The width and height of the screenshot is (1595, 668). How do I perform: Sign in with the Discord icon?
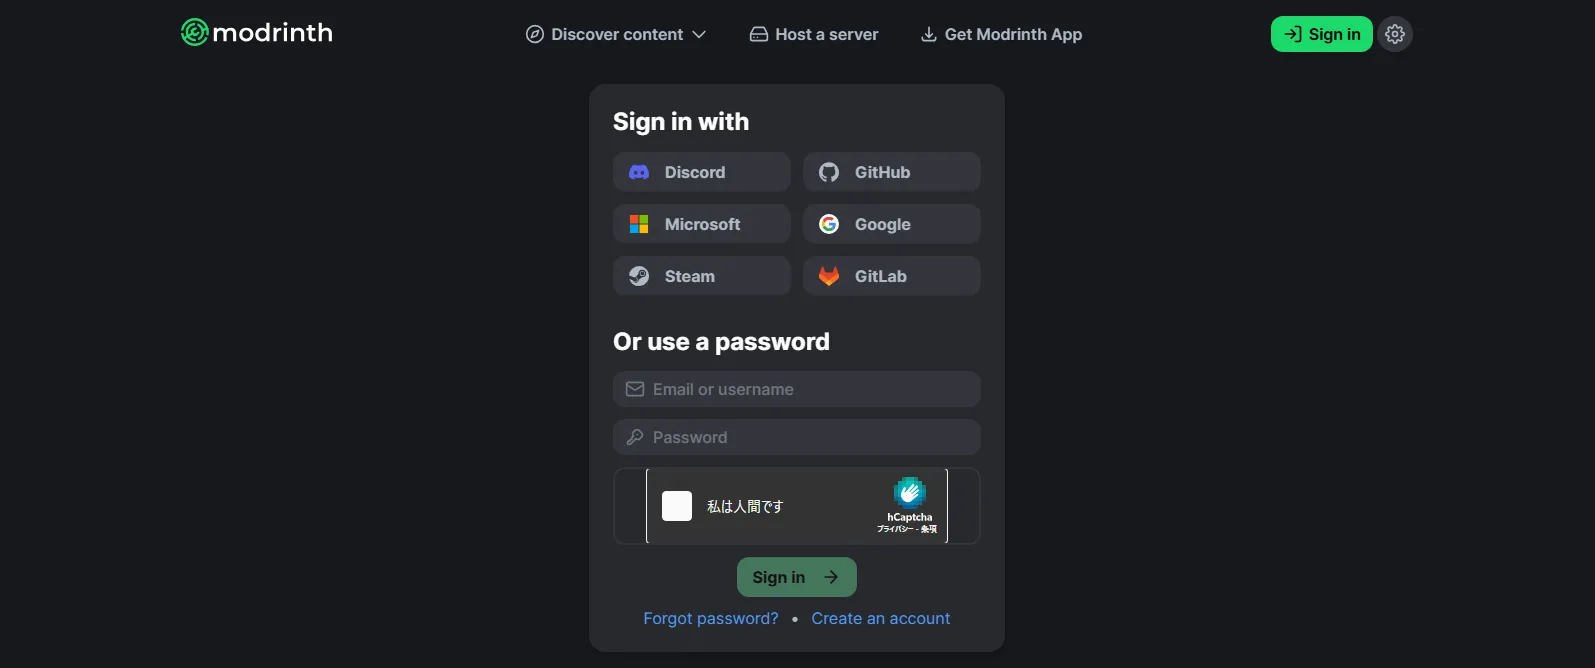pyautogui.click(x=639, y=171)
